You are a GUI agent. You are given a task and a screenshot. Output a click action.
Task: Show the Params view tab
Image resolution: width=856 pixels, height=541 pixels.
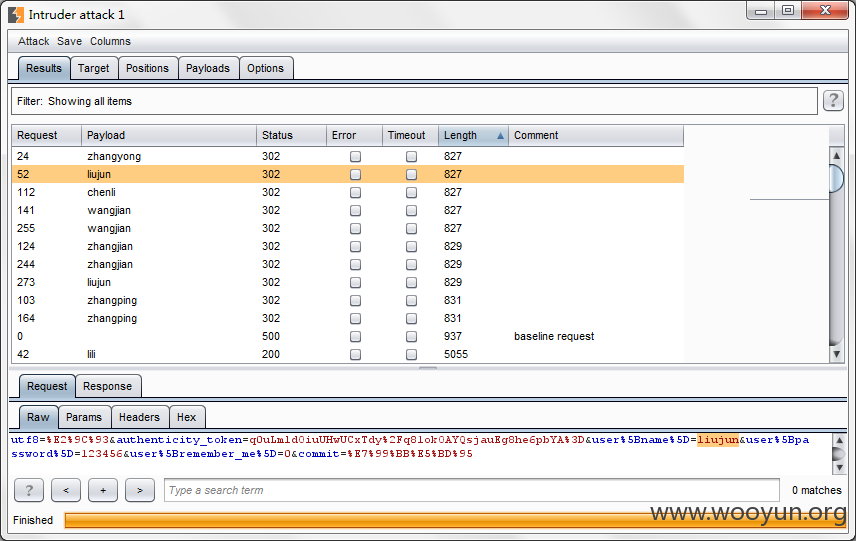(84, 418)
